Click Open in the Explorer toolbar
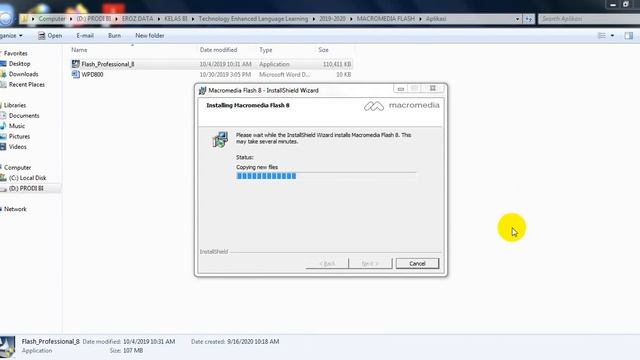The width and height of the screenshot is (640, 360). click(50, 36)
